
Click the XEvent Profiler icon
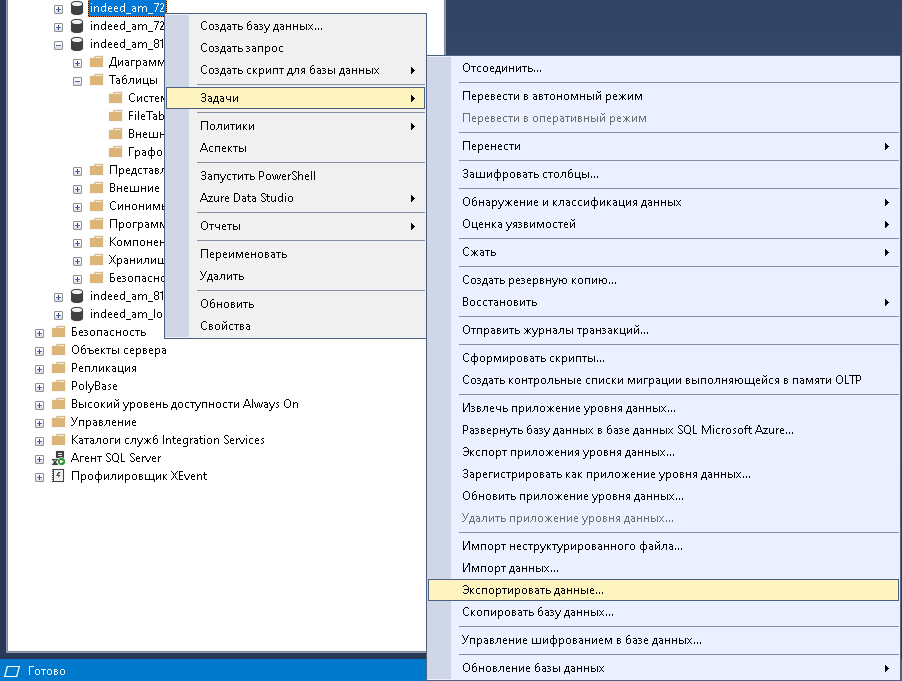point(58,476)
